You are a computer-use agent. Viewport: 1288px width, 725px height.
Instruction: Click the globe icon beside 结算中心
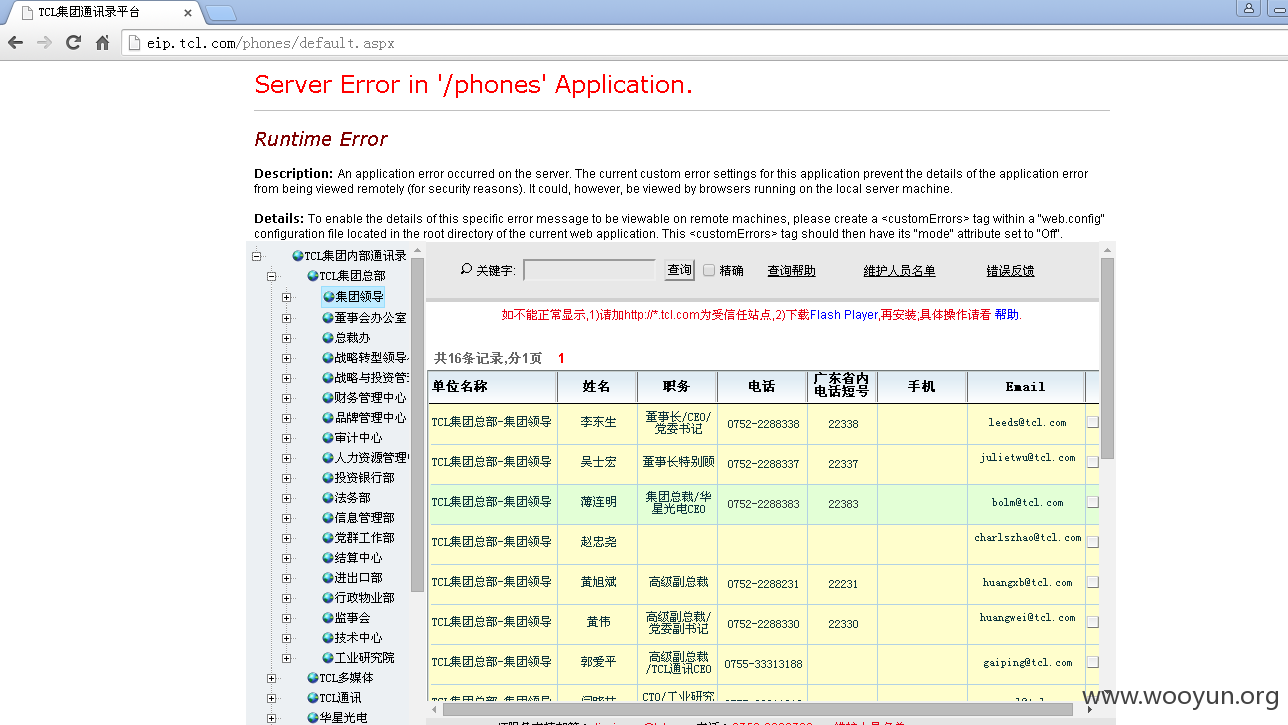tap(328, 557)
